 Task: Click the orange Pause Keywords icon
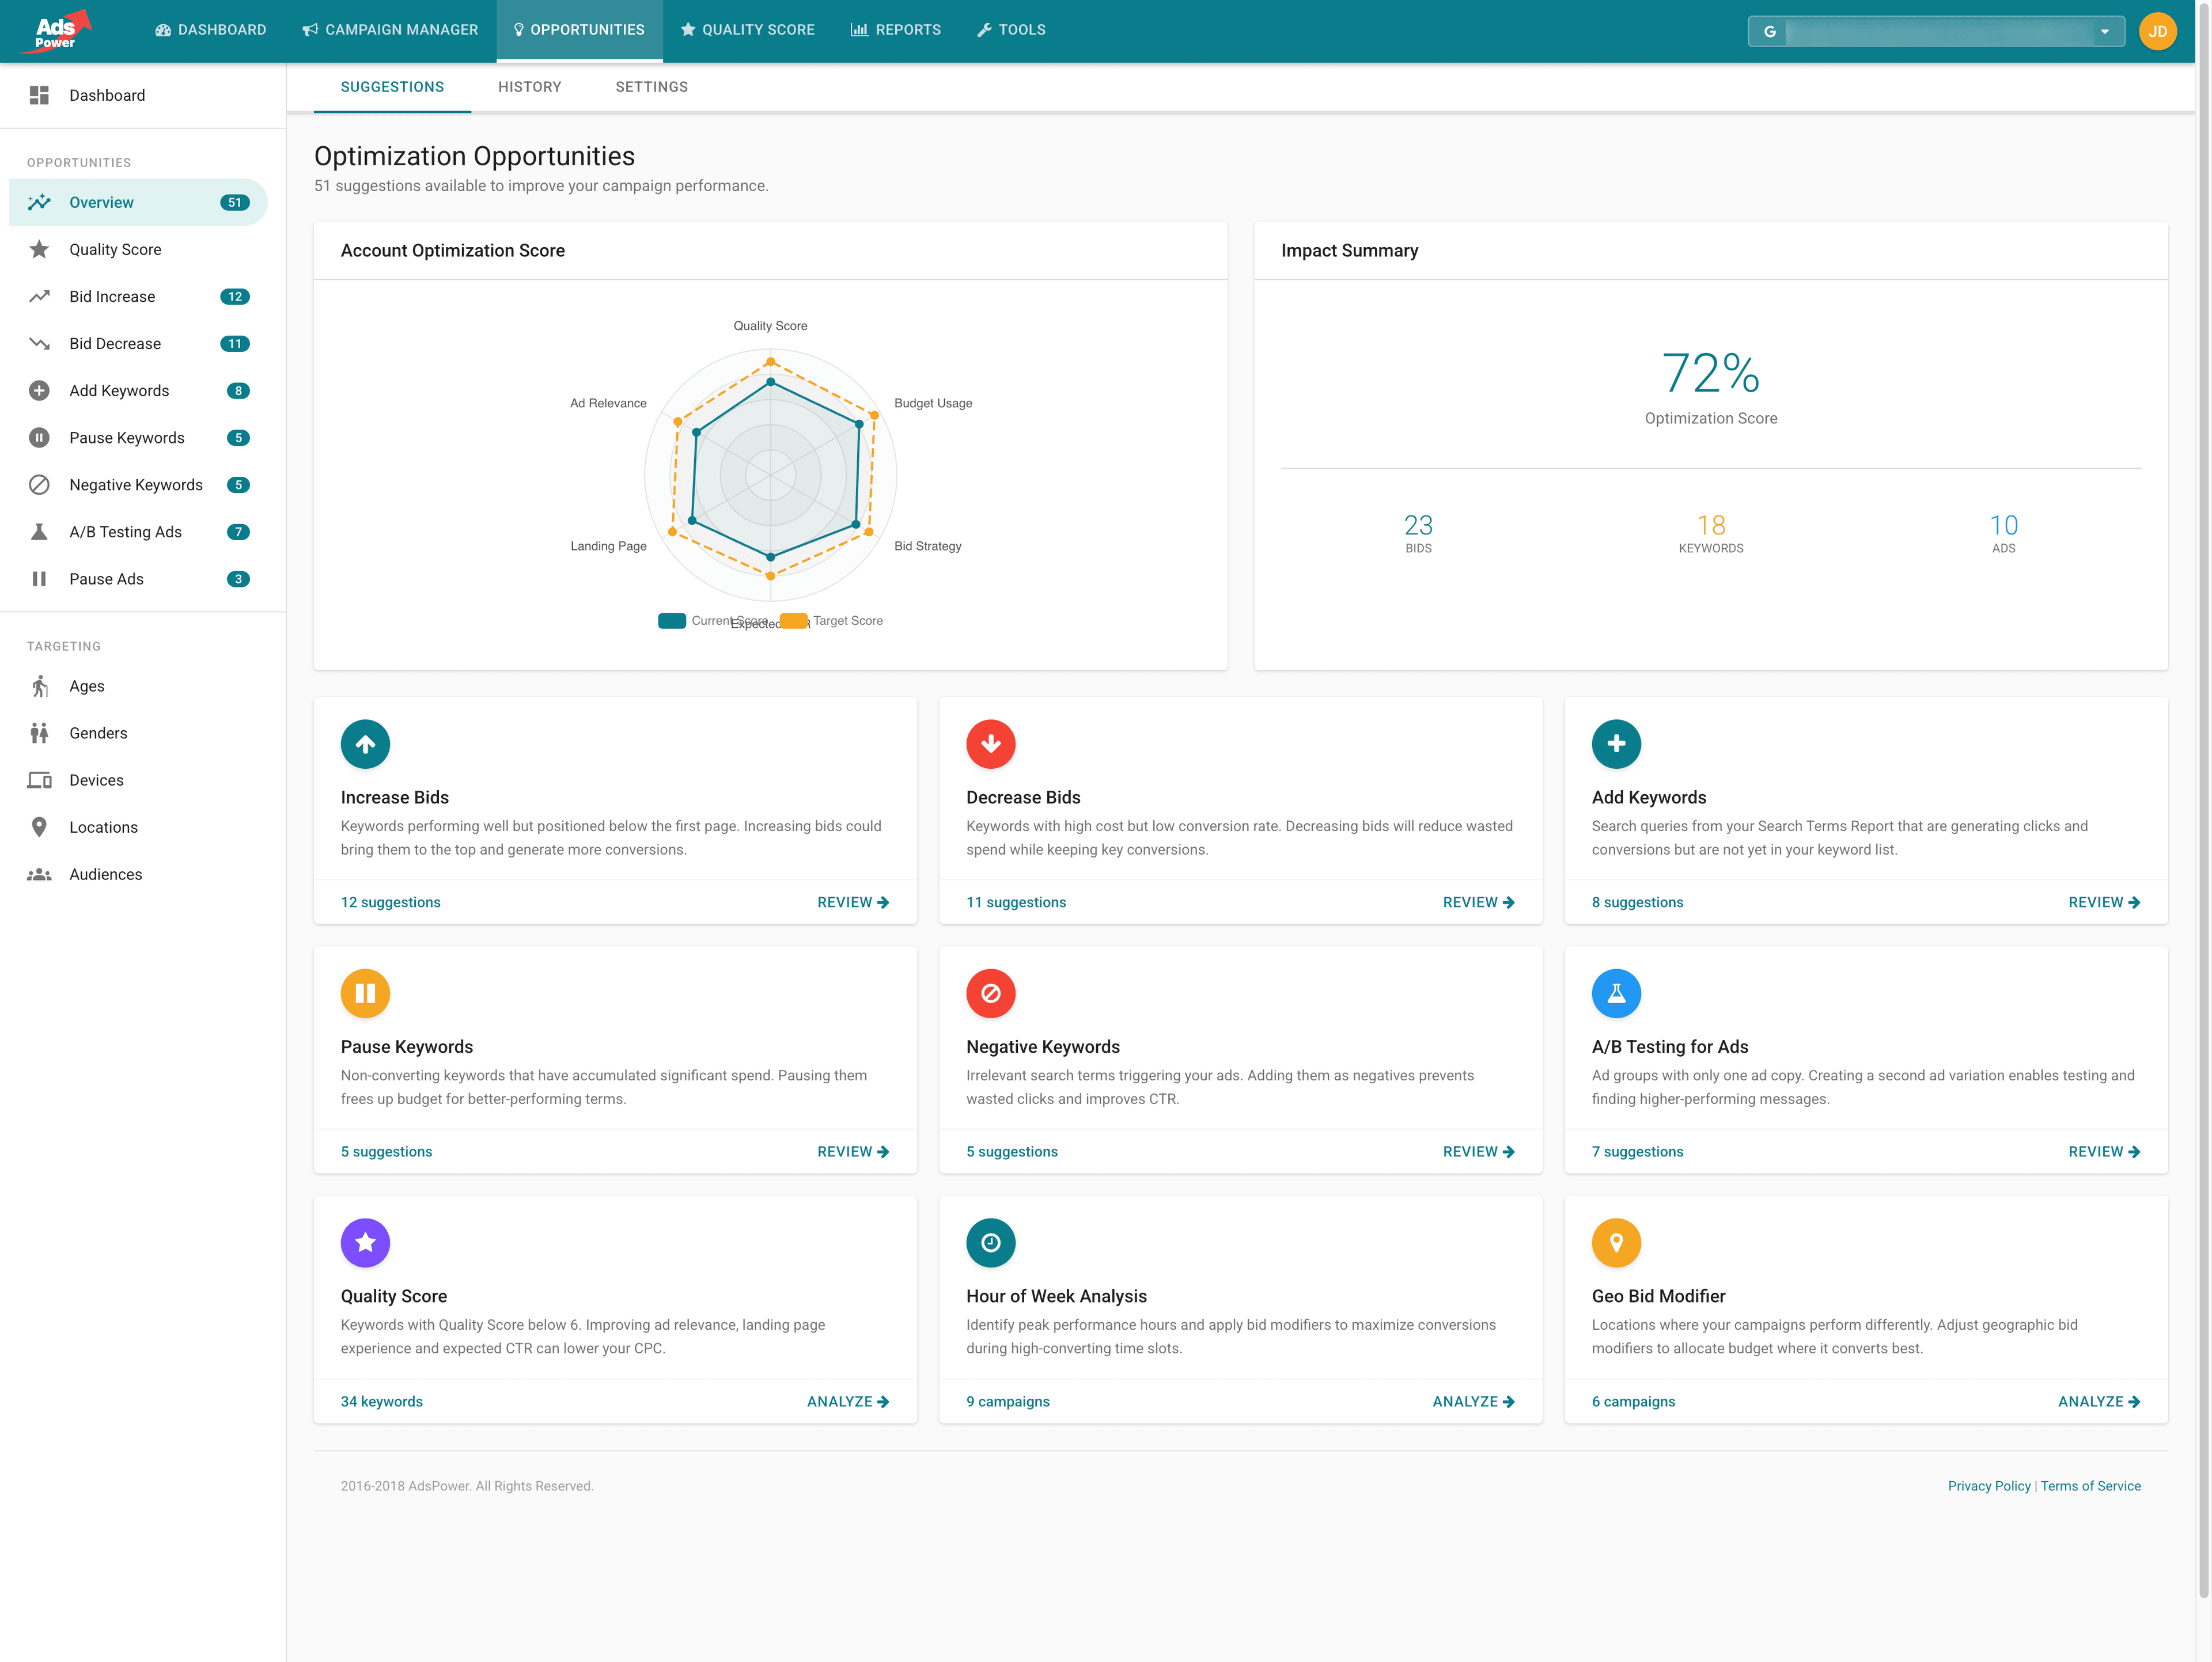click(365, 993)
